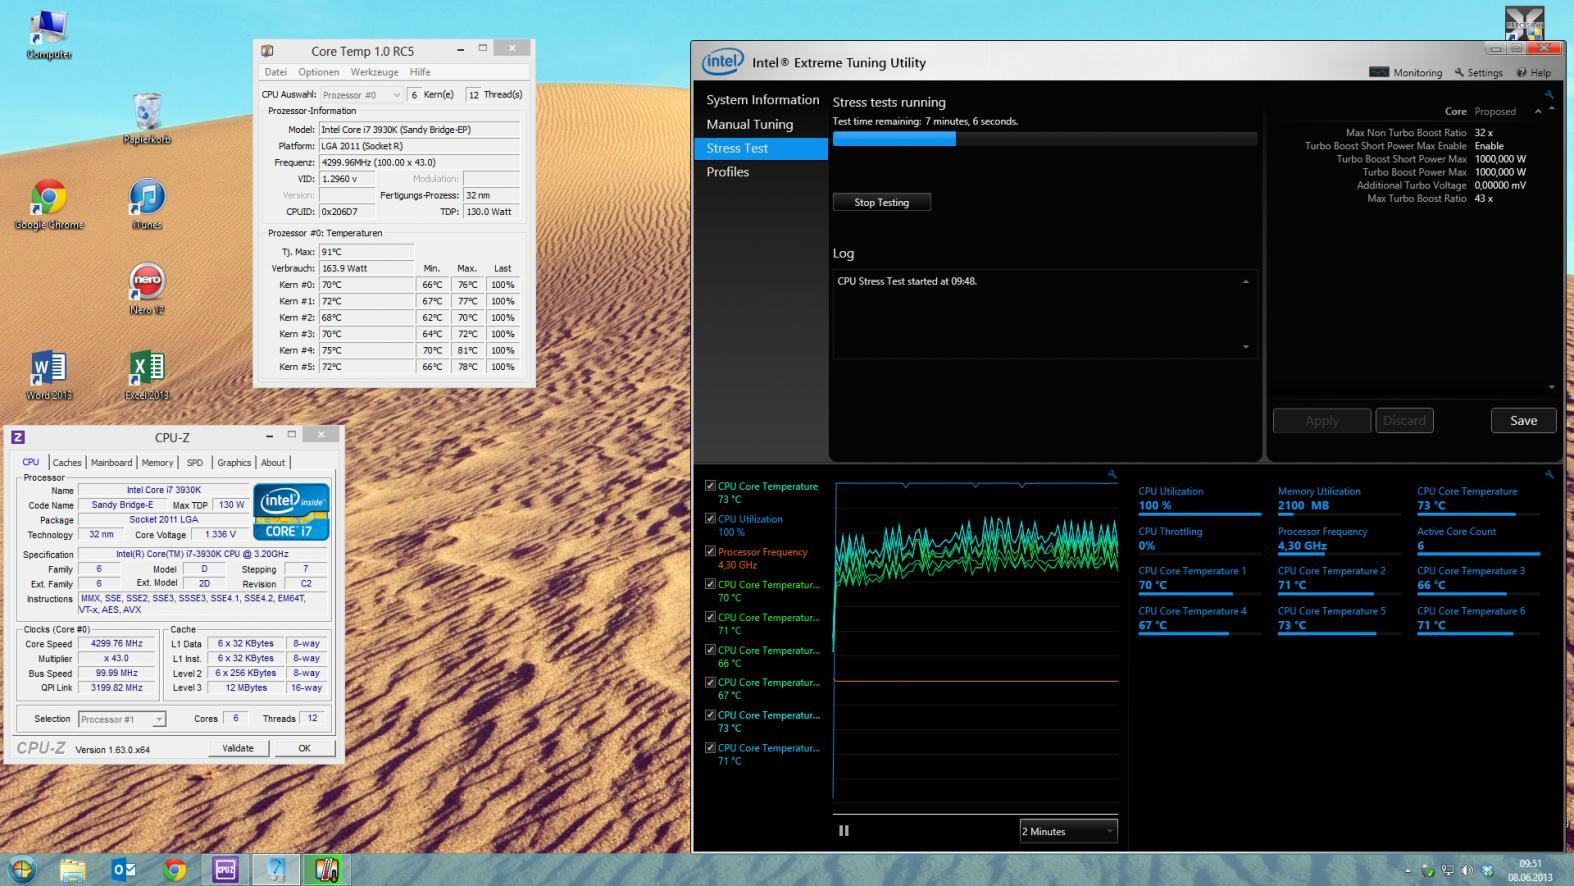The height and width of the screenshot is (886, 1574).
Task: Open the Papierkorb recycle bin icon
Action: (147, 119)
